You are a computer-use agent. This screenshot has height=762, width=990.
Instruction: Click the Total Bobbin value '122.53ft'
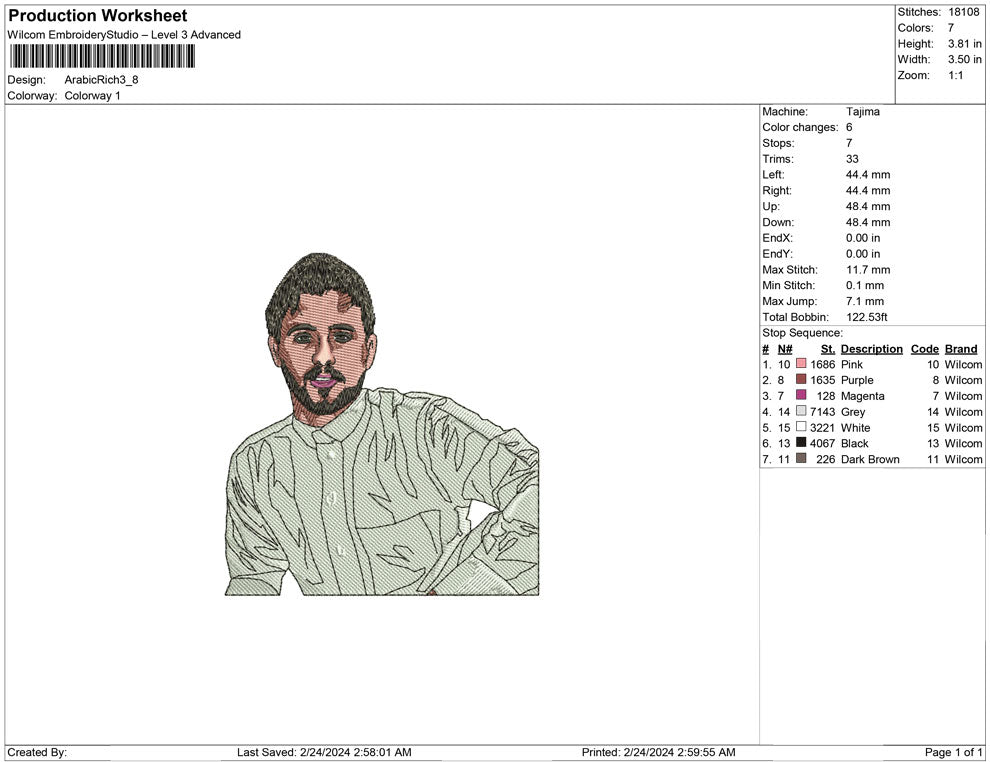click(x=867, y=317)
